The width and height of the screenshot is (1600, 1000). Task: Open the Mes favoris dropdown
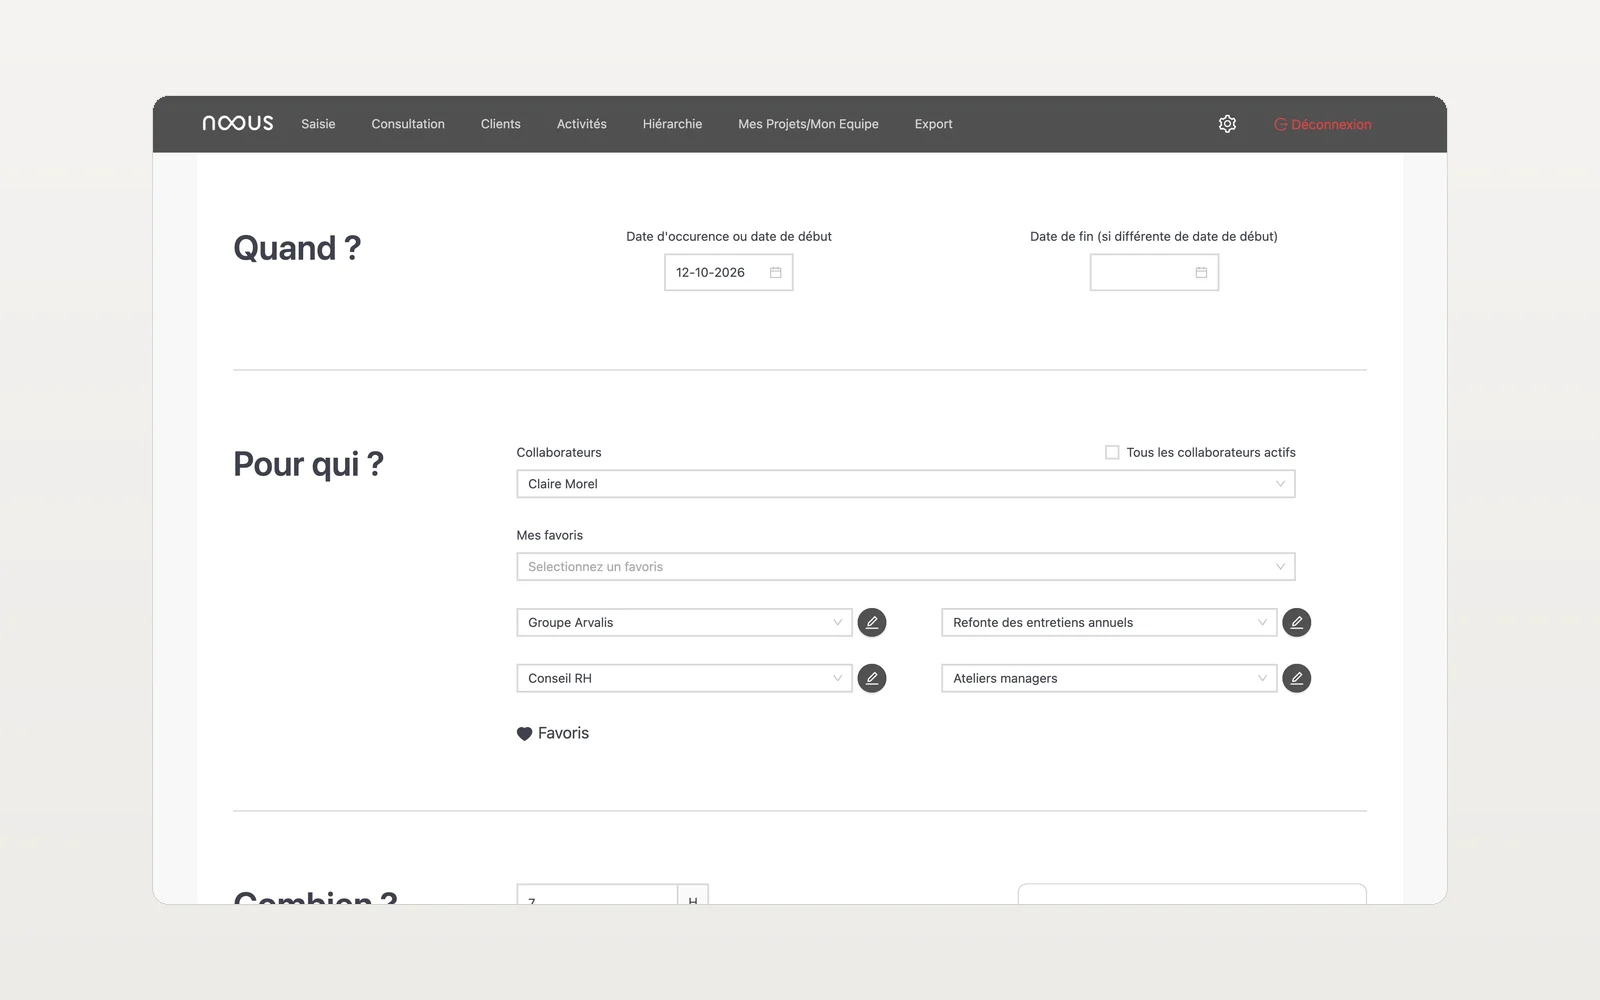(x=905, y=566)
